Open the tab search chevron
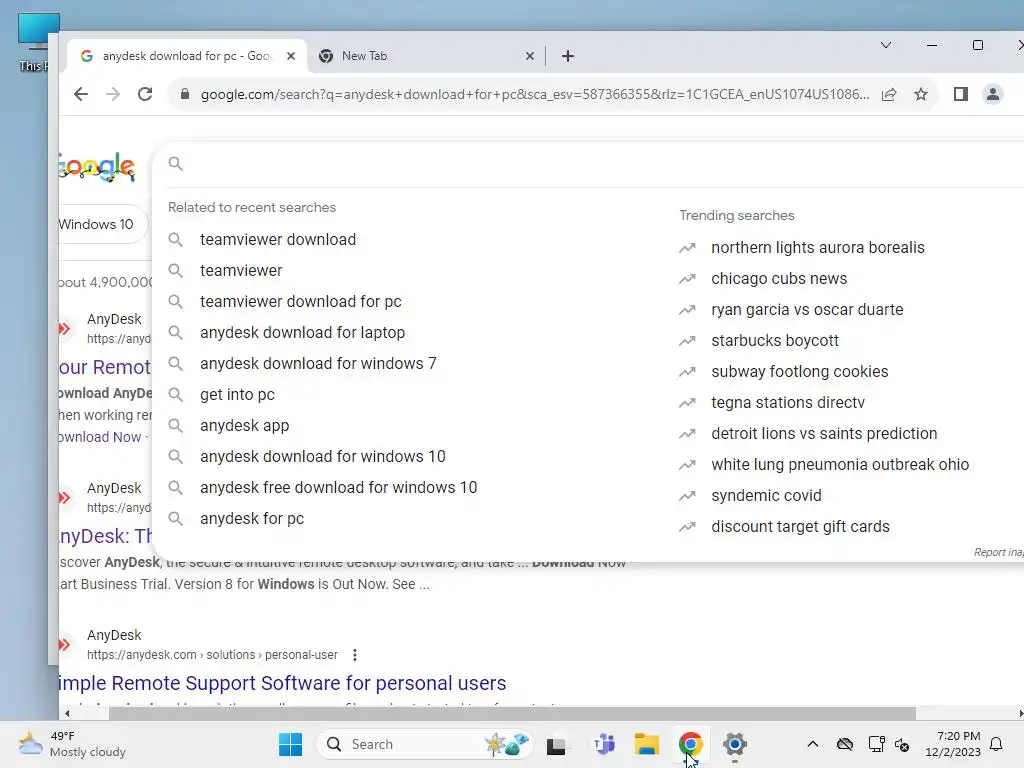 (886, 45)
